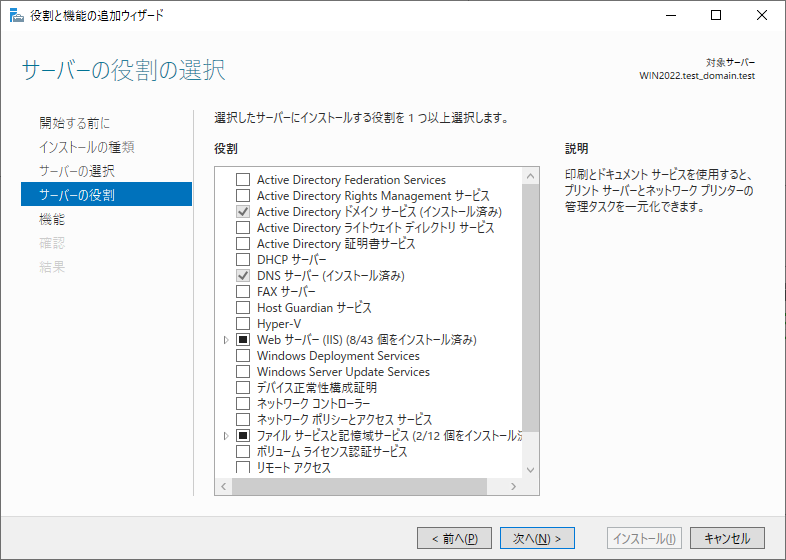Close the 役割と機能の追加ウィザード window
The width and height of the screenshot is (786, 560).
(762, 16)
